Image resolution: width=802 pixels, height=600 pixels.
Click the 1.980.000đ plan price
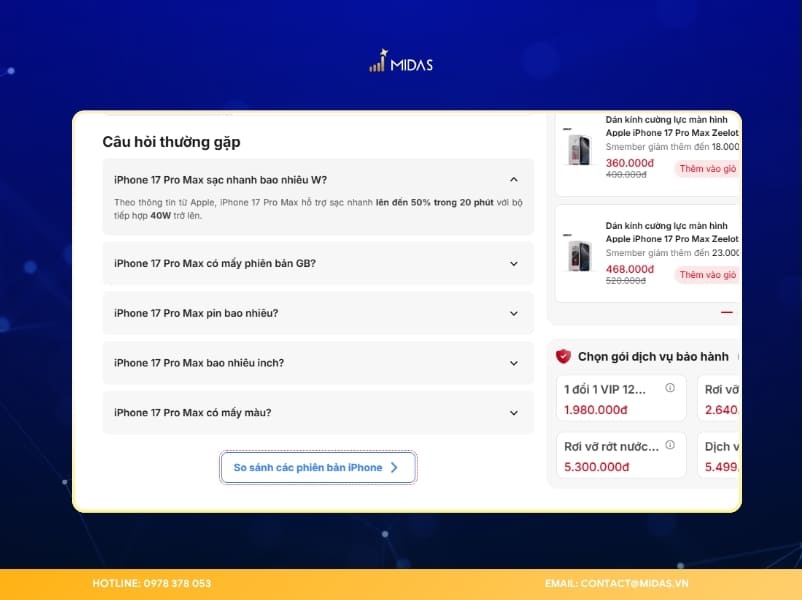coord(595,410)
